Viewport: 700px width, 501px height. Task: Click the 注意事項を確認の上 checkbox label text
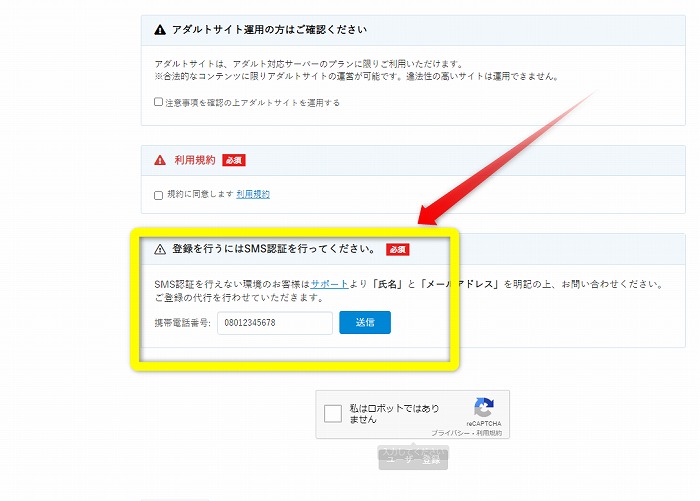click(x=253, y=102)
